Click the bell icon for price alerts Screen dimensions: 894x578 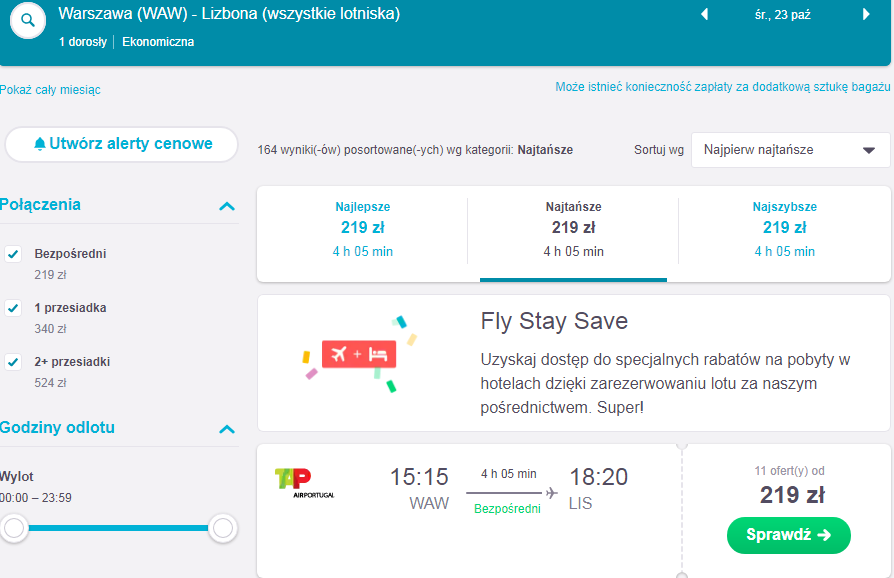click(x=39, y=144)
